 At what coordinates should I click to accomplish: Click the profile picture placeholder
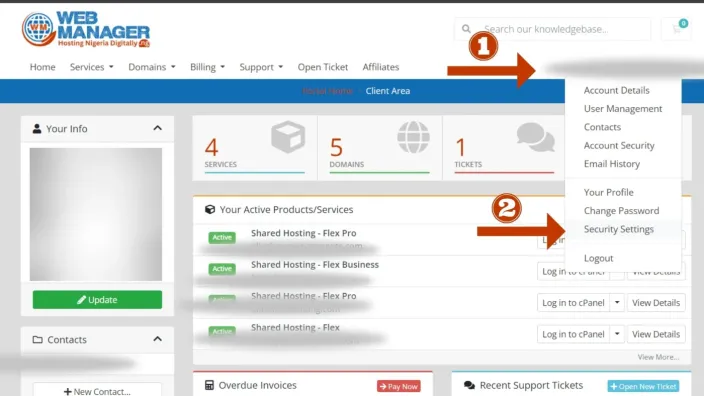tap(96, 215)
